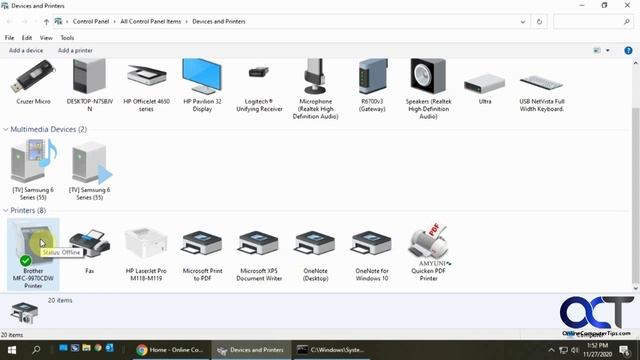Select the R6700v3 Gateway device

pyautogui.click(x=372, y=85)
